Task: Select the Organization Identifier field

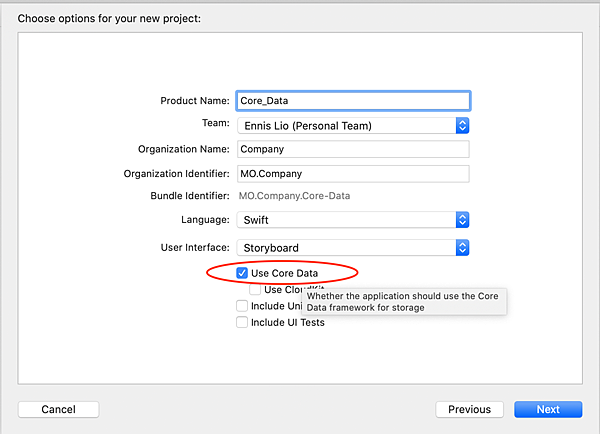Action: pos(353,173)
